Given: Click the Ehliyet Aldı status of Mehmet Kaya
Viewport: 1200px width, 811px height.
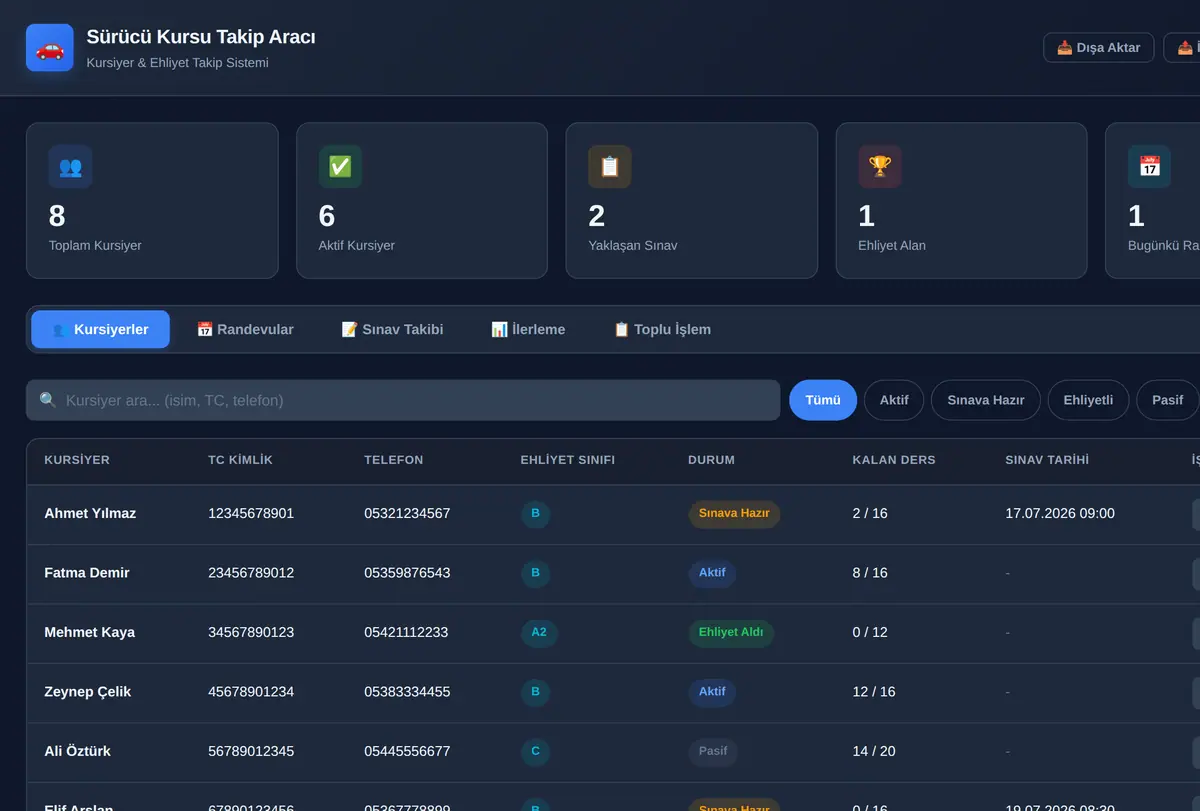Looking at the screenshot, I should coord(731,633).
